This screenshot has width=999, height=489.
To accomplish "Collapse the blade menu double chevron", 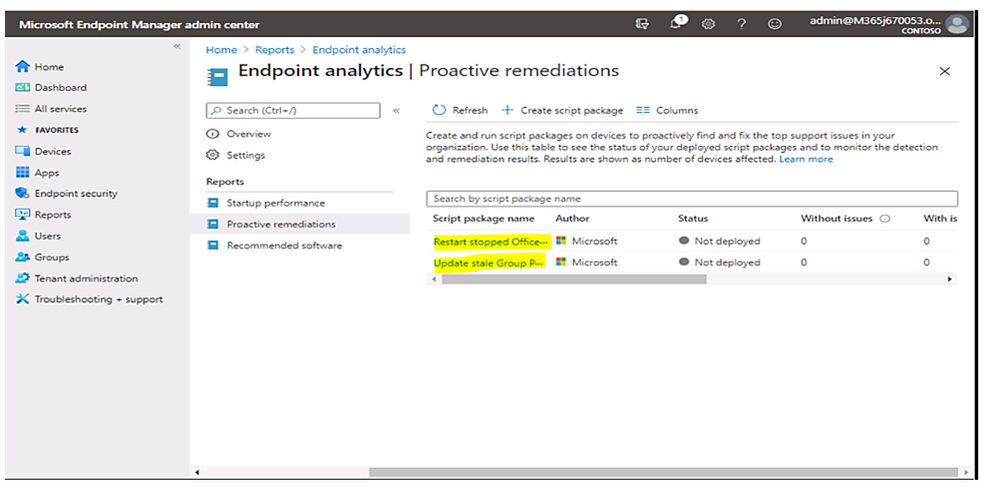I will point(396,110).
